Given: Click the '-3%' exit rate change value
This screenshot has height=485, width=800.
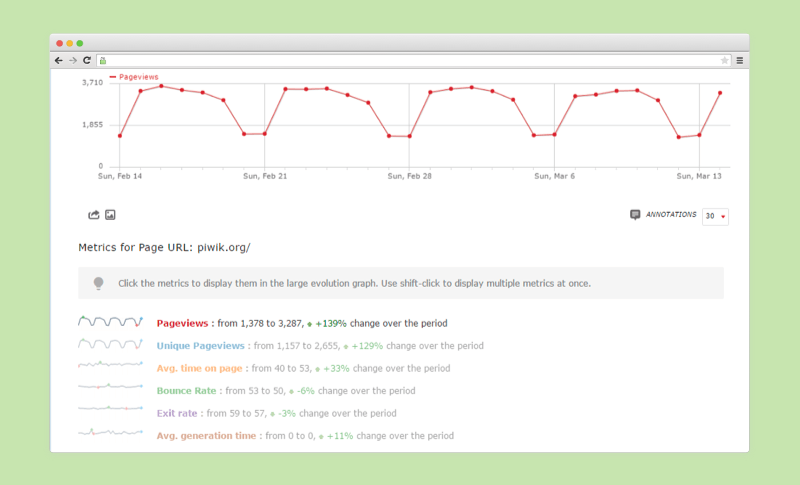Looking at the screenshot, I should [x=287, y=413].
